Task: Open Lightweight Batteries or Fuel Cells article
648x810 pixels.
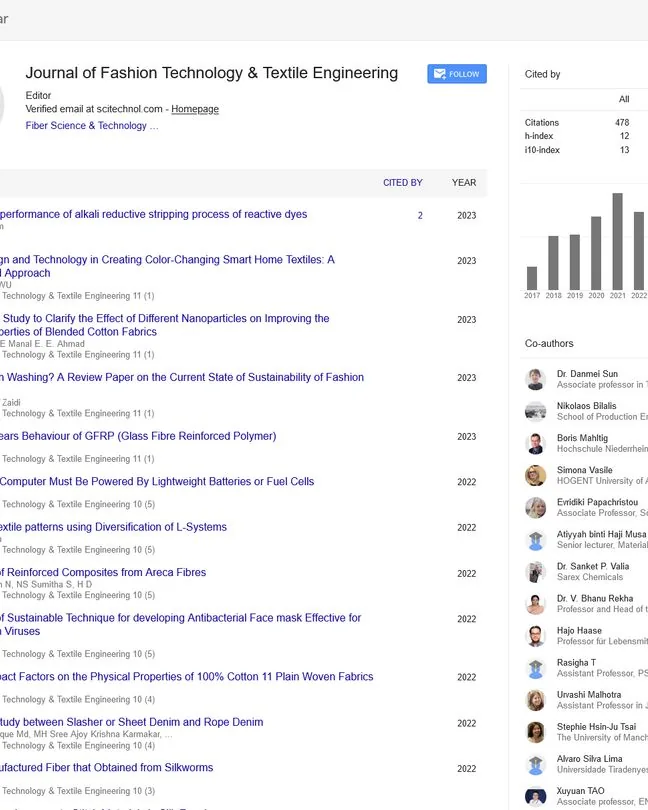Action: point(157,482)
